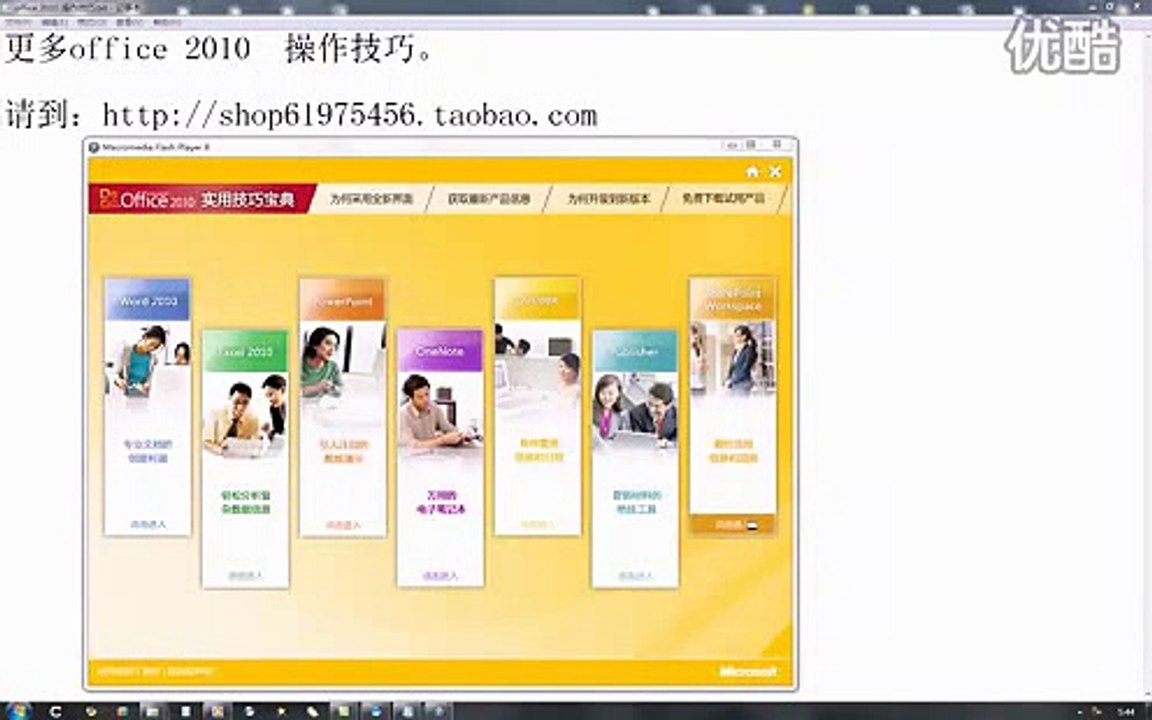Click the Office 2010 实用技巧宝典 logo banner
The height and width of the screenshot is (720, 1152).
click(x=201, y=199)
